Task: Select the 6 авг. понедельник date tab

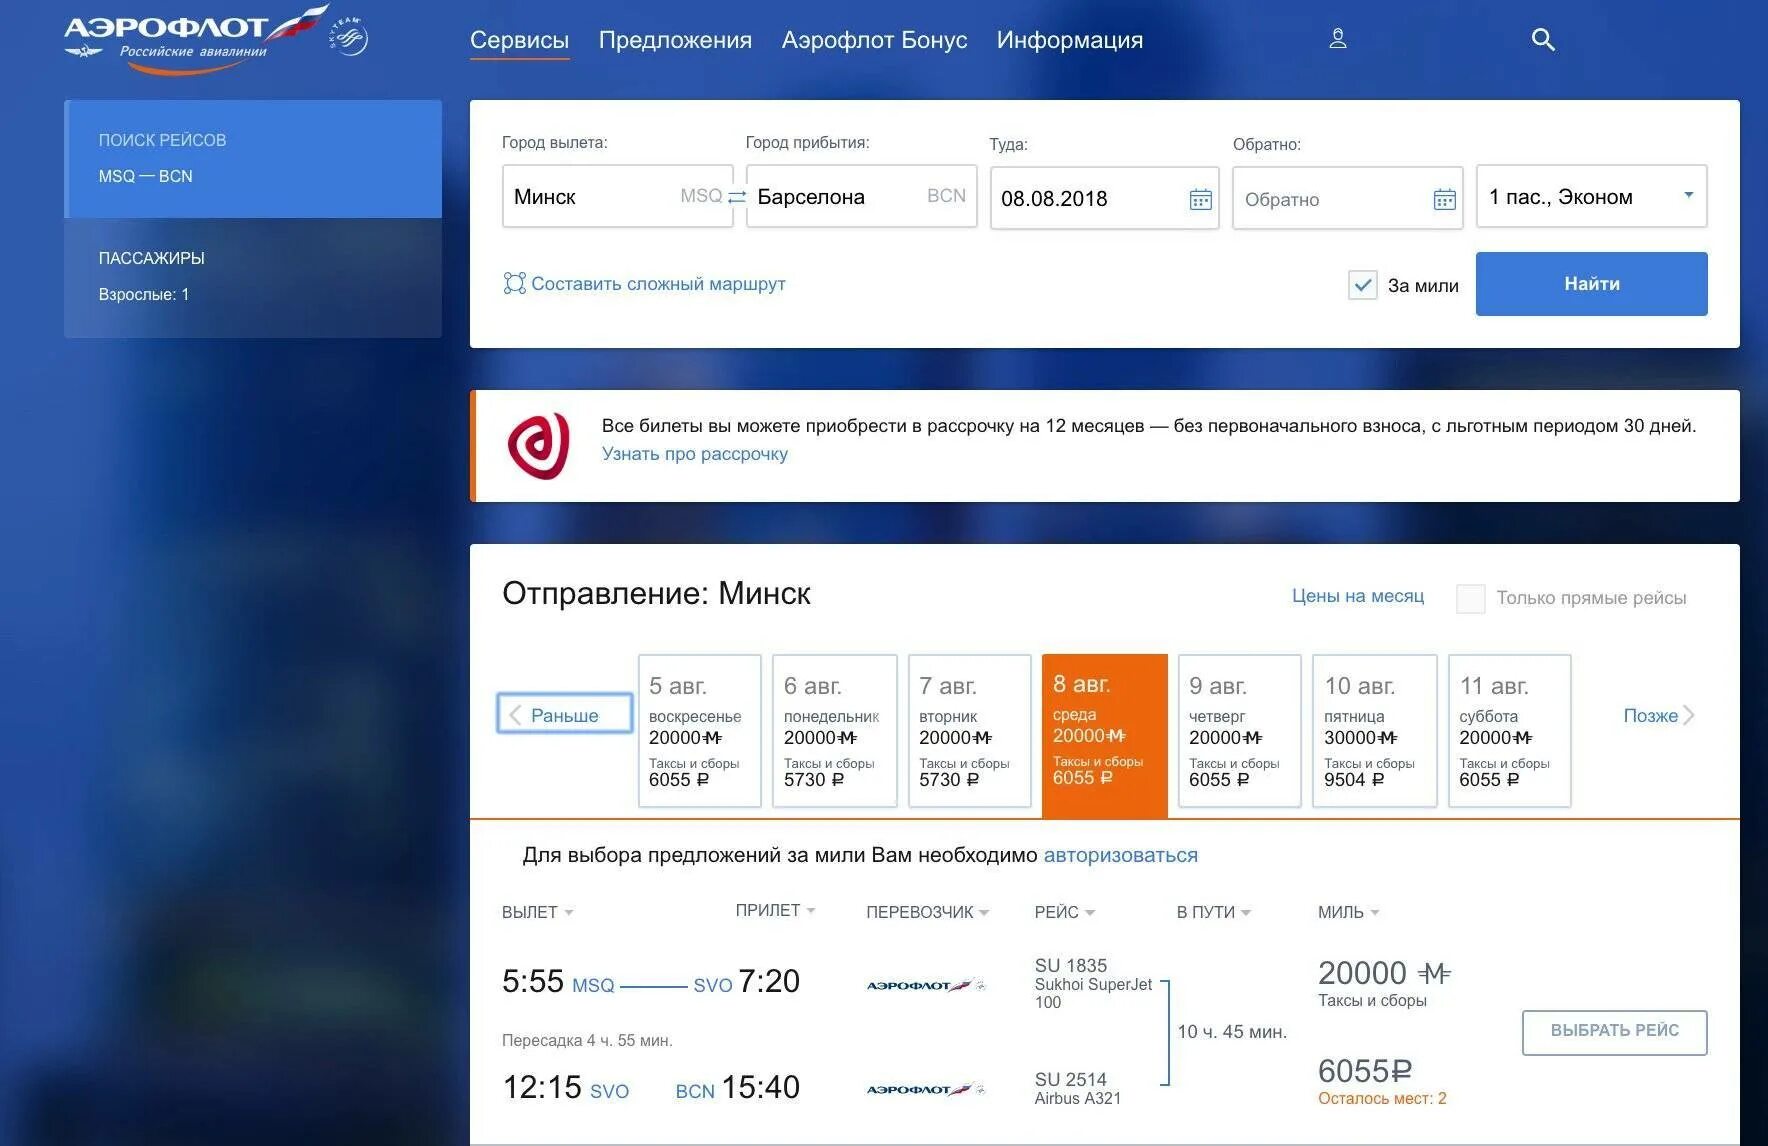Action: (834, 731)
